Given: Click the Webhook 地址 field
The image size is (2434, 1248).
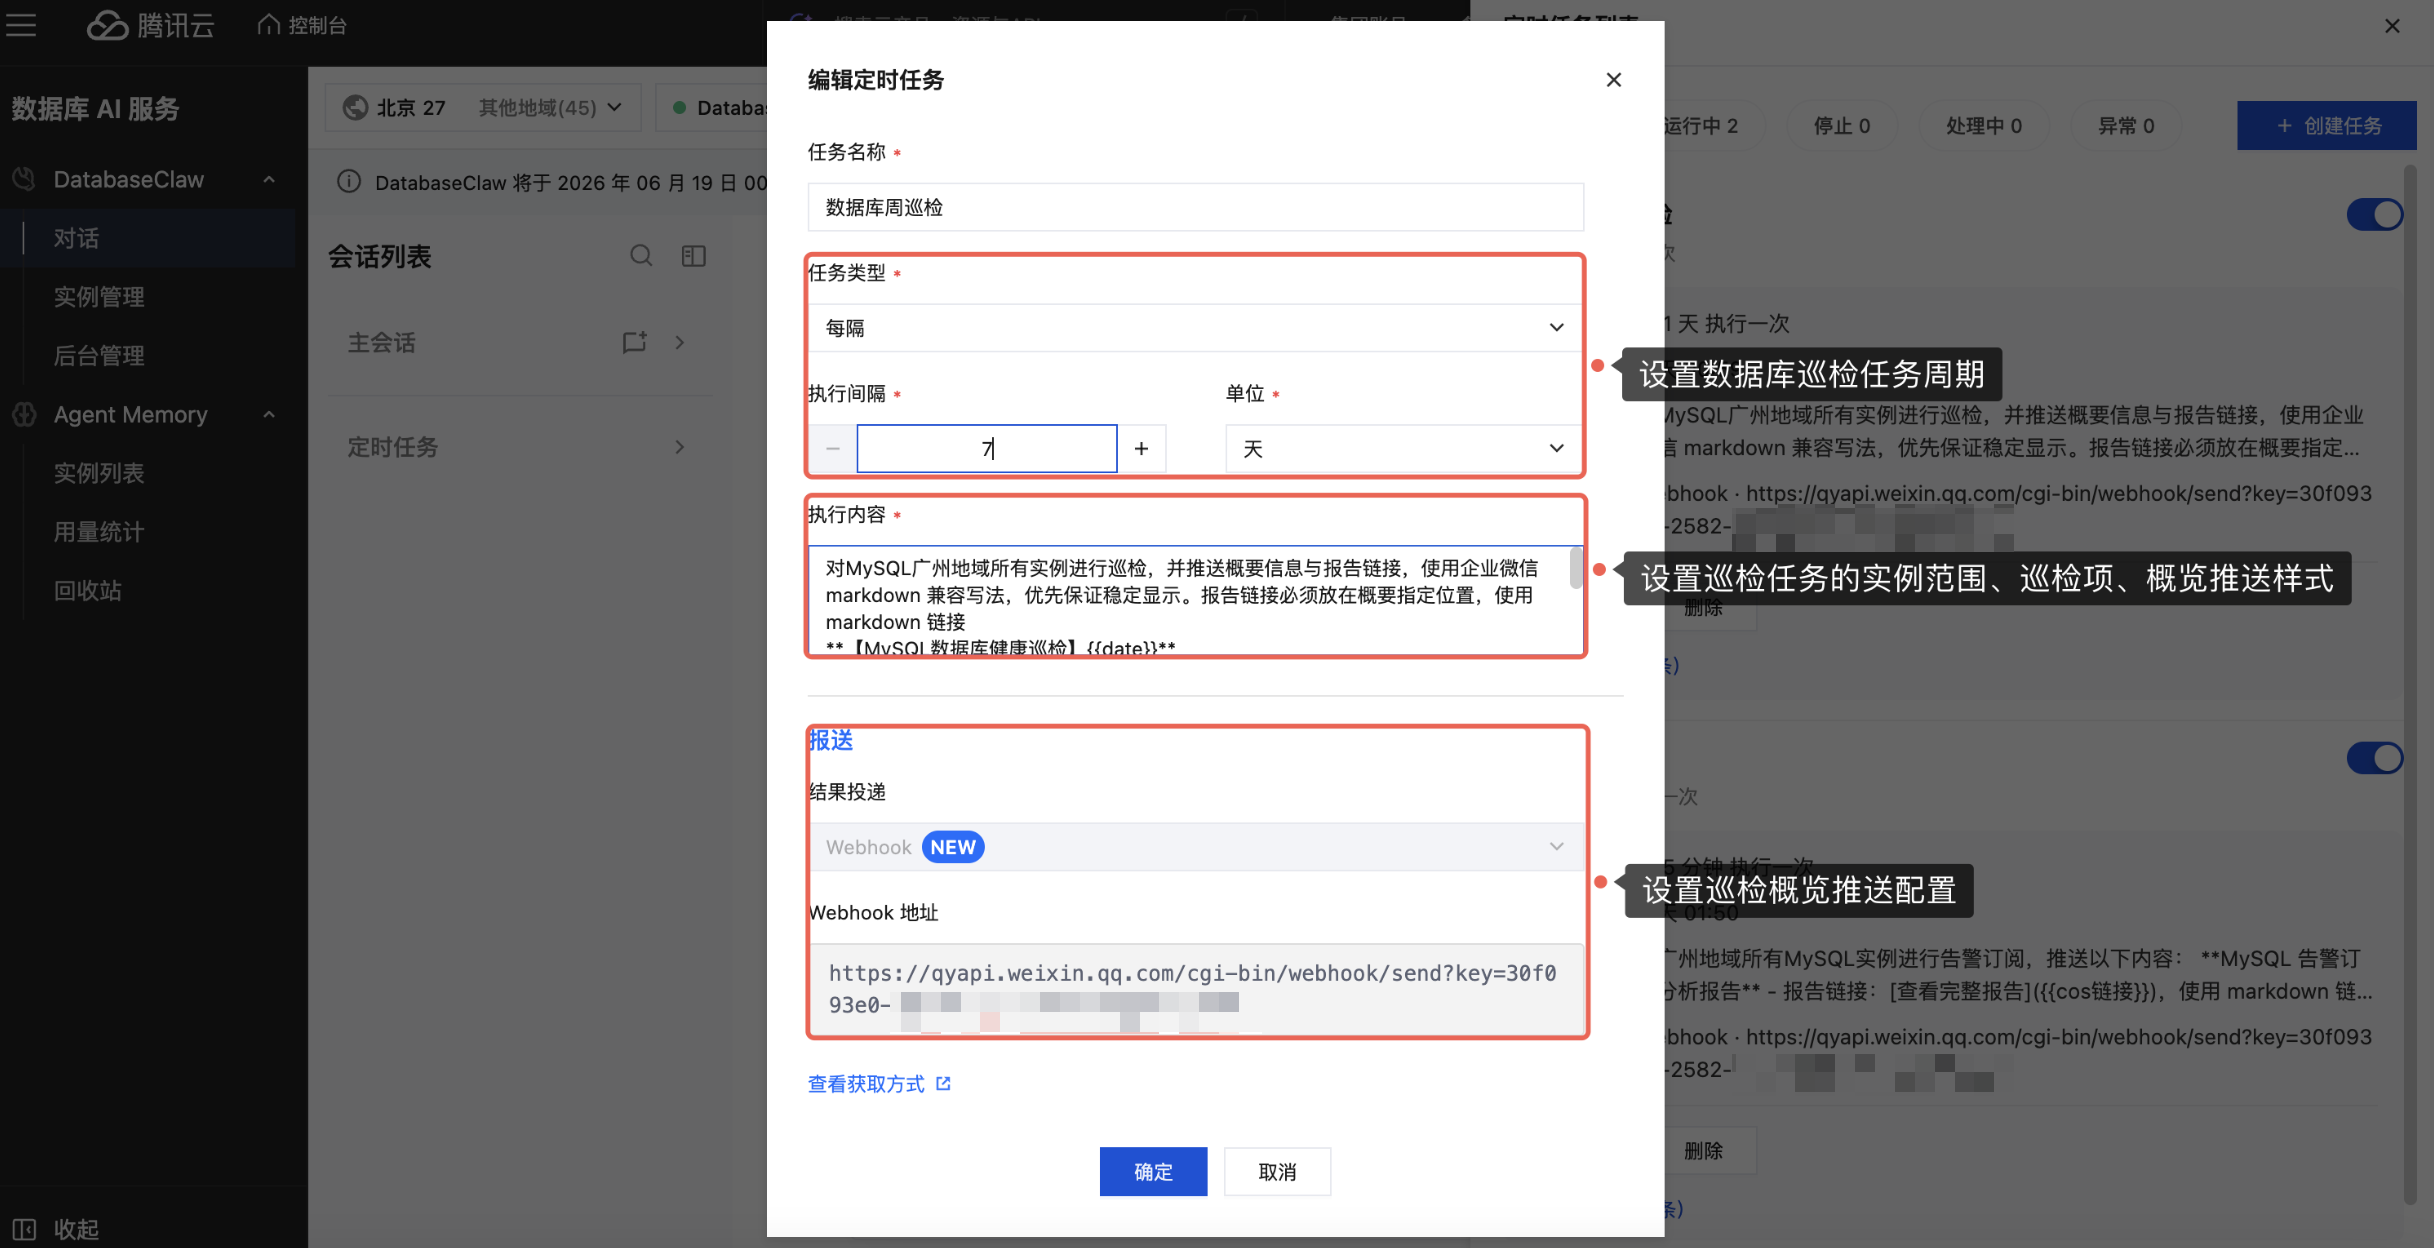Looking at the screenshot, I should [x=1197, y=988].
